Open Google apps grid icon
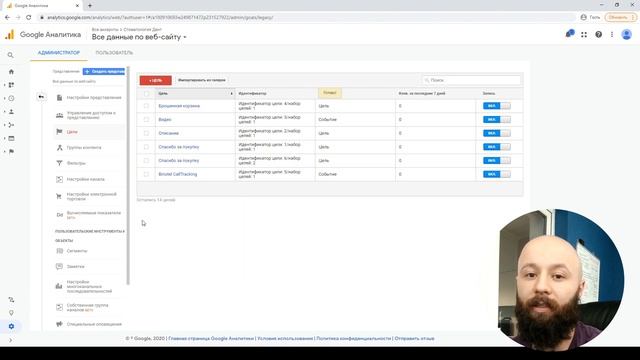The height and width of the screenshot is (360, 640). [x=584, y=35]
